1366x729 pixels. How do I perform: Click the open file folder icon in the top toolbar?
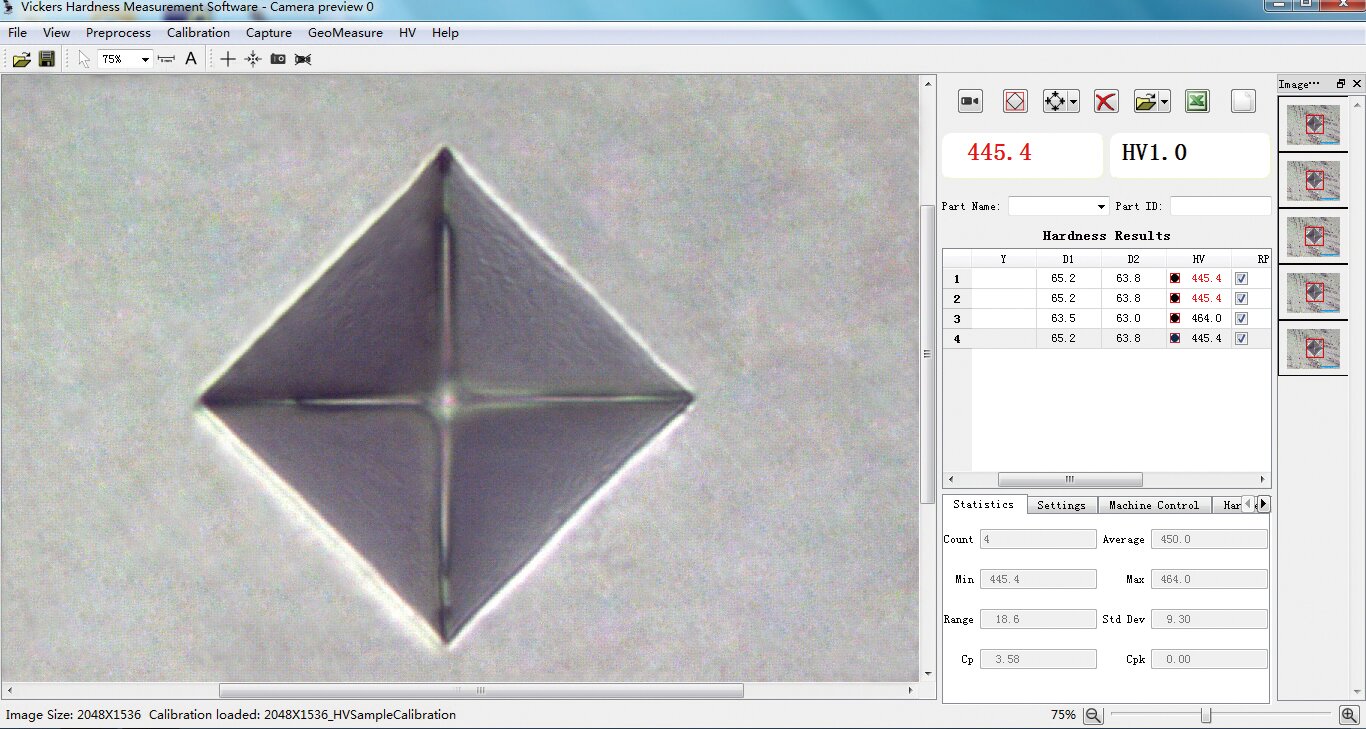point(21,59)
